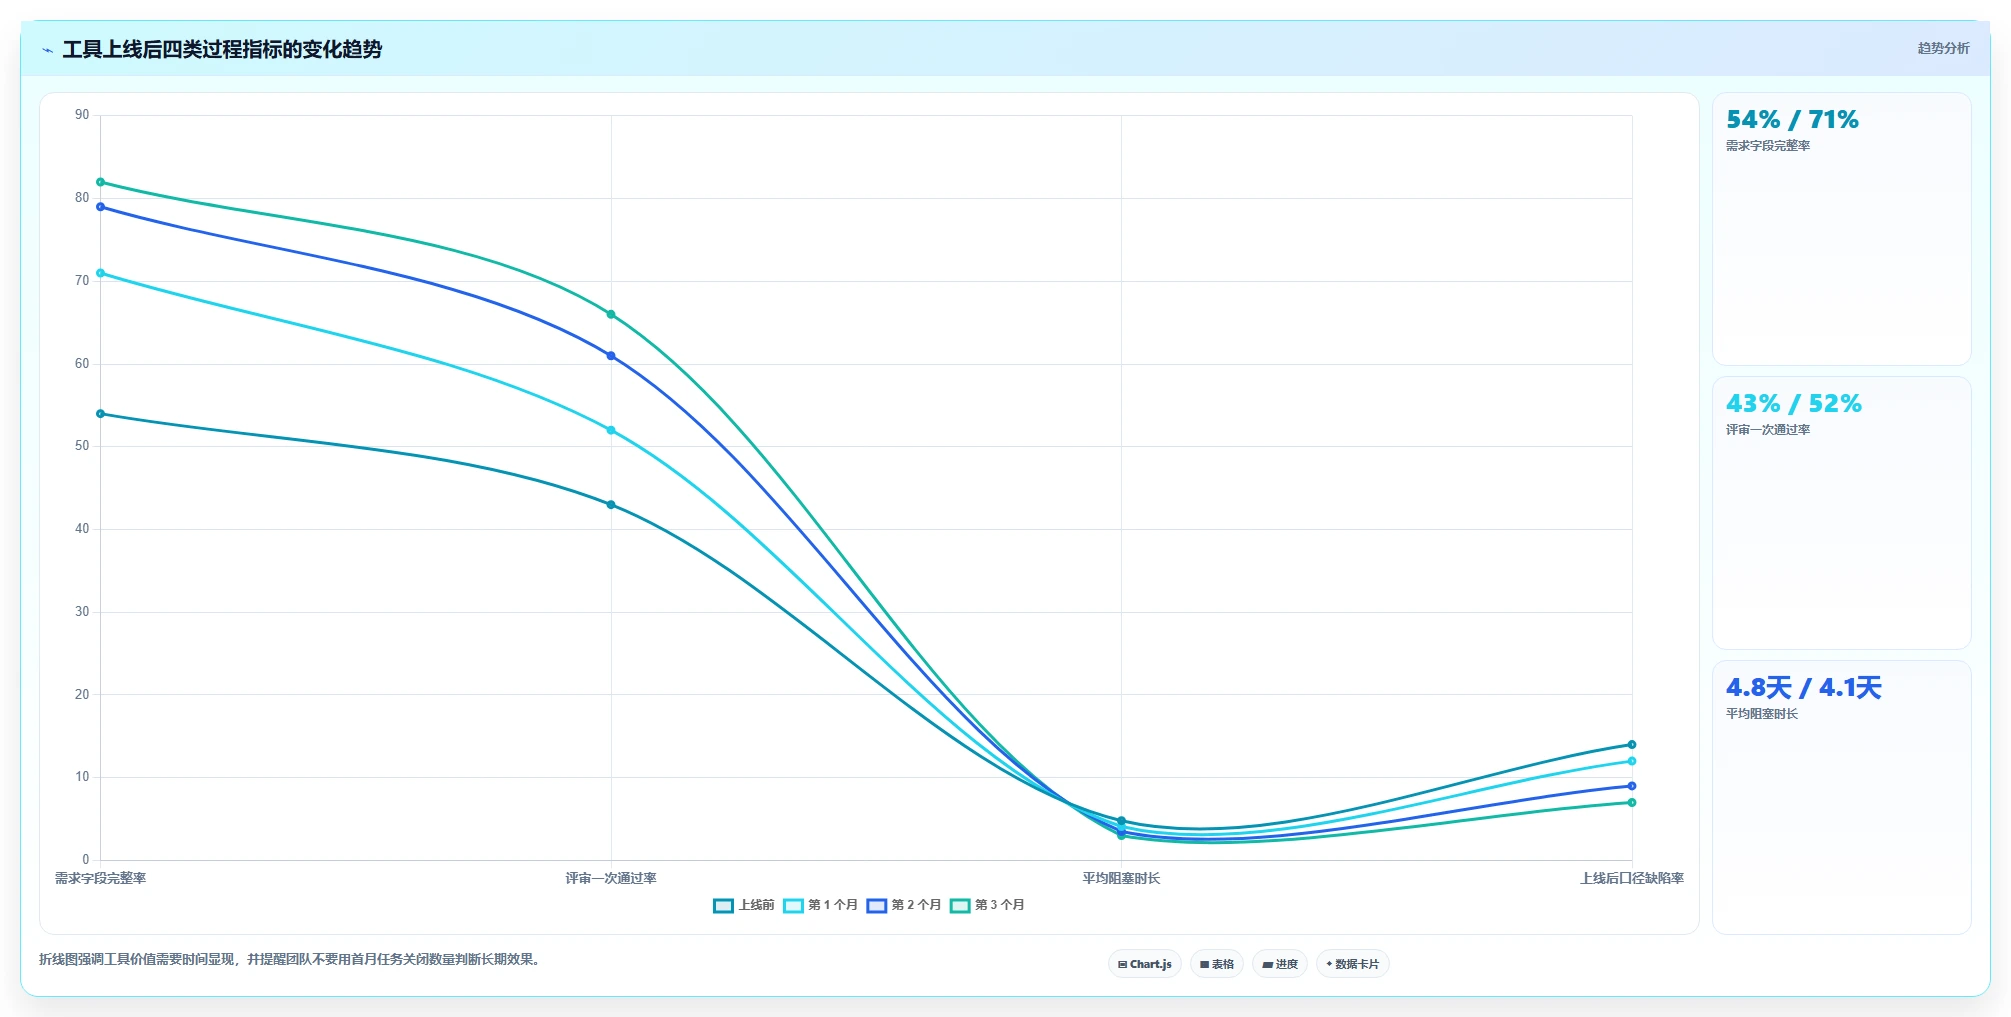This screenshot has width=2011, height=1017.
Task: Click the 上线前 point at 需求字段完整率 (54)
Action: tap(100, 414)
